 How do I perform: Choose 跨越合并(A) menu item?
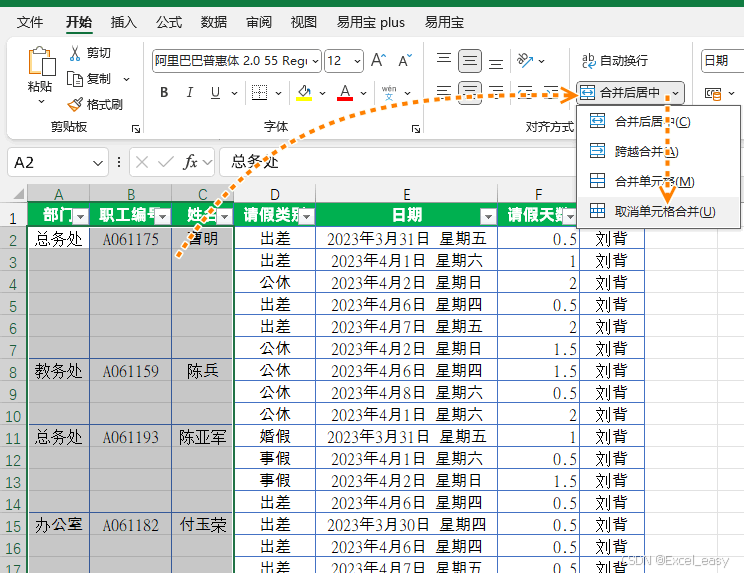click(659, 151)
